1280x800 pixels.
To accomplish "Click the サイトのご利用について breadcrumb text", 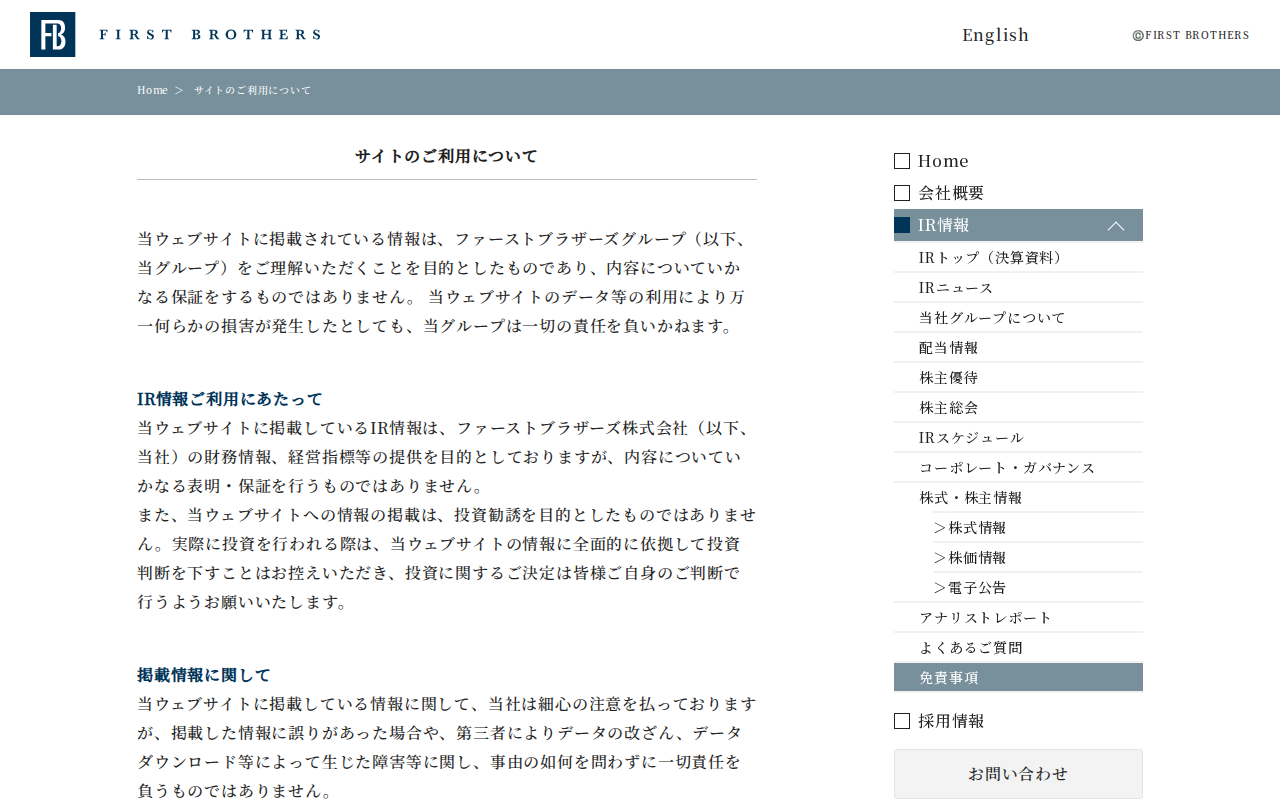I will pyautogui.click(x=253, y=90).
